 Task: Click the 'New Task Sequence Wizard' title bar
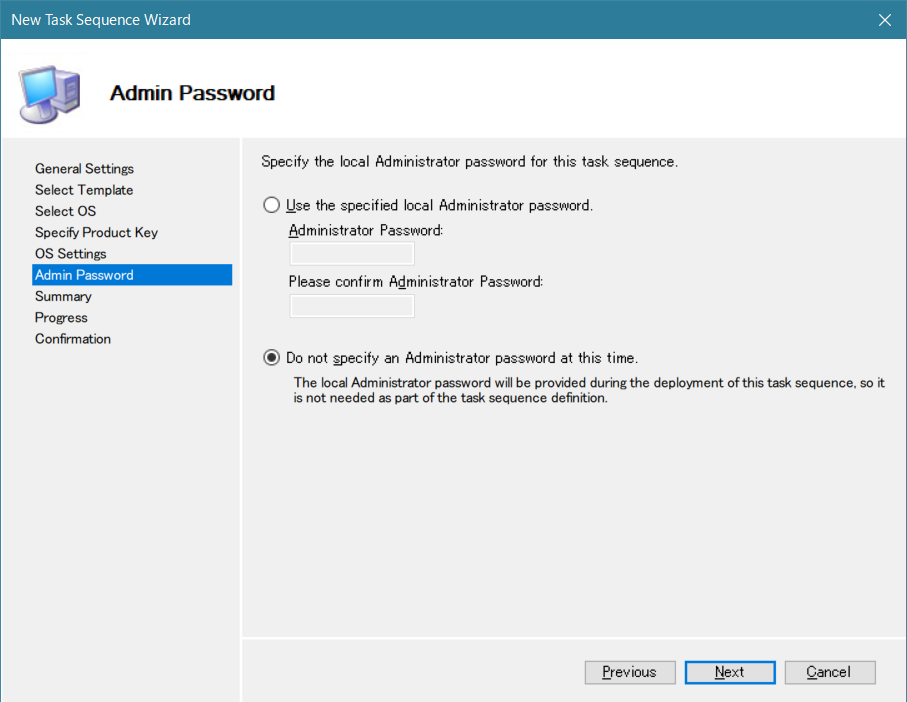[x=400, y=20]
